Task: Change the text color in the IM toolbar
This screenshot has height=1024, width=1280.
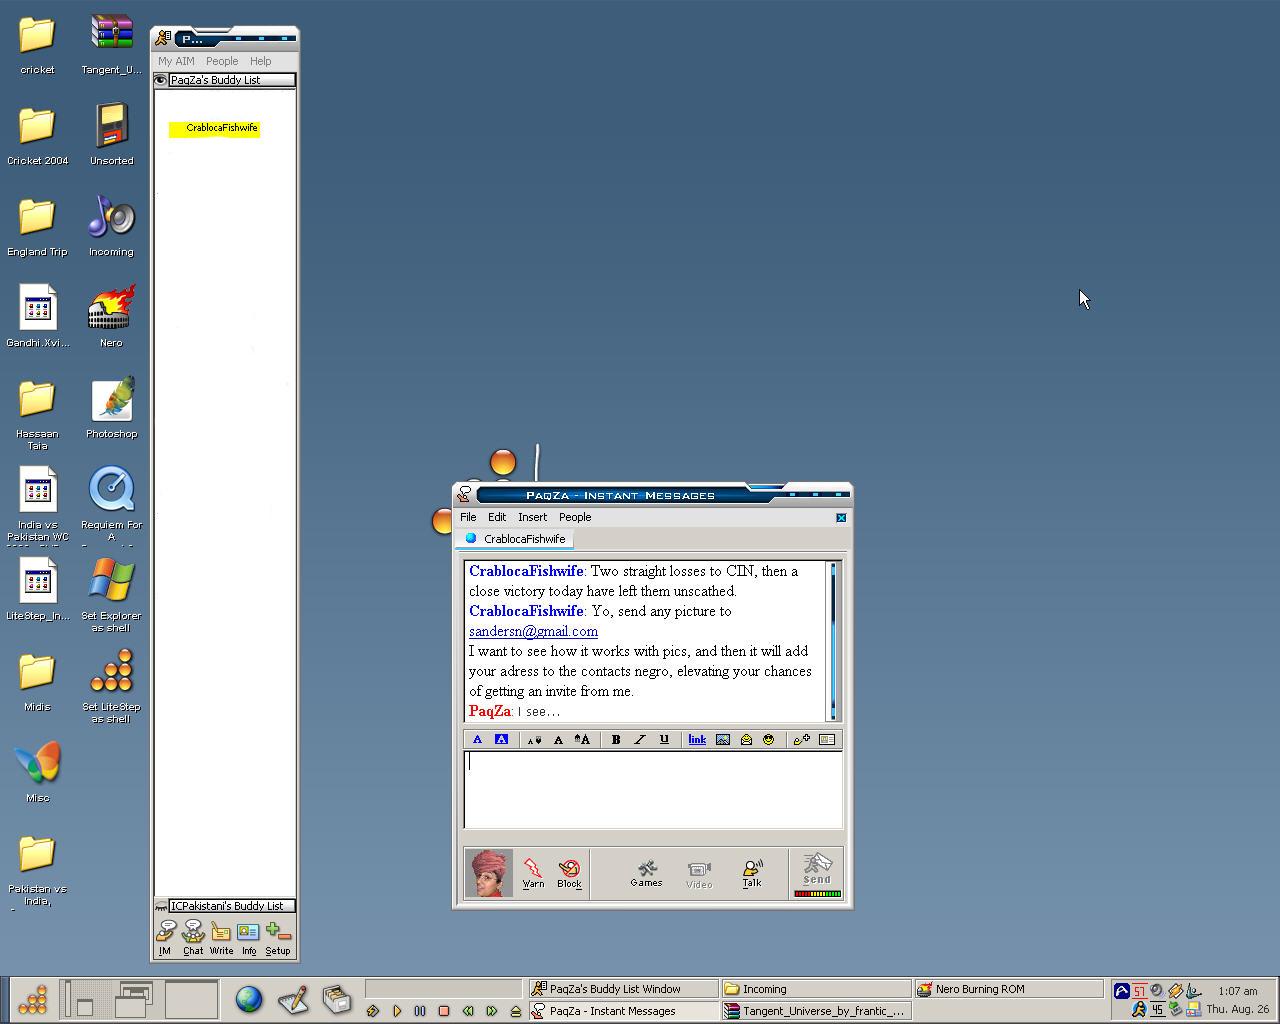Action: [x=477, y=740]
